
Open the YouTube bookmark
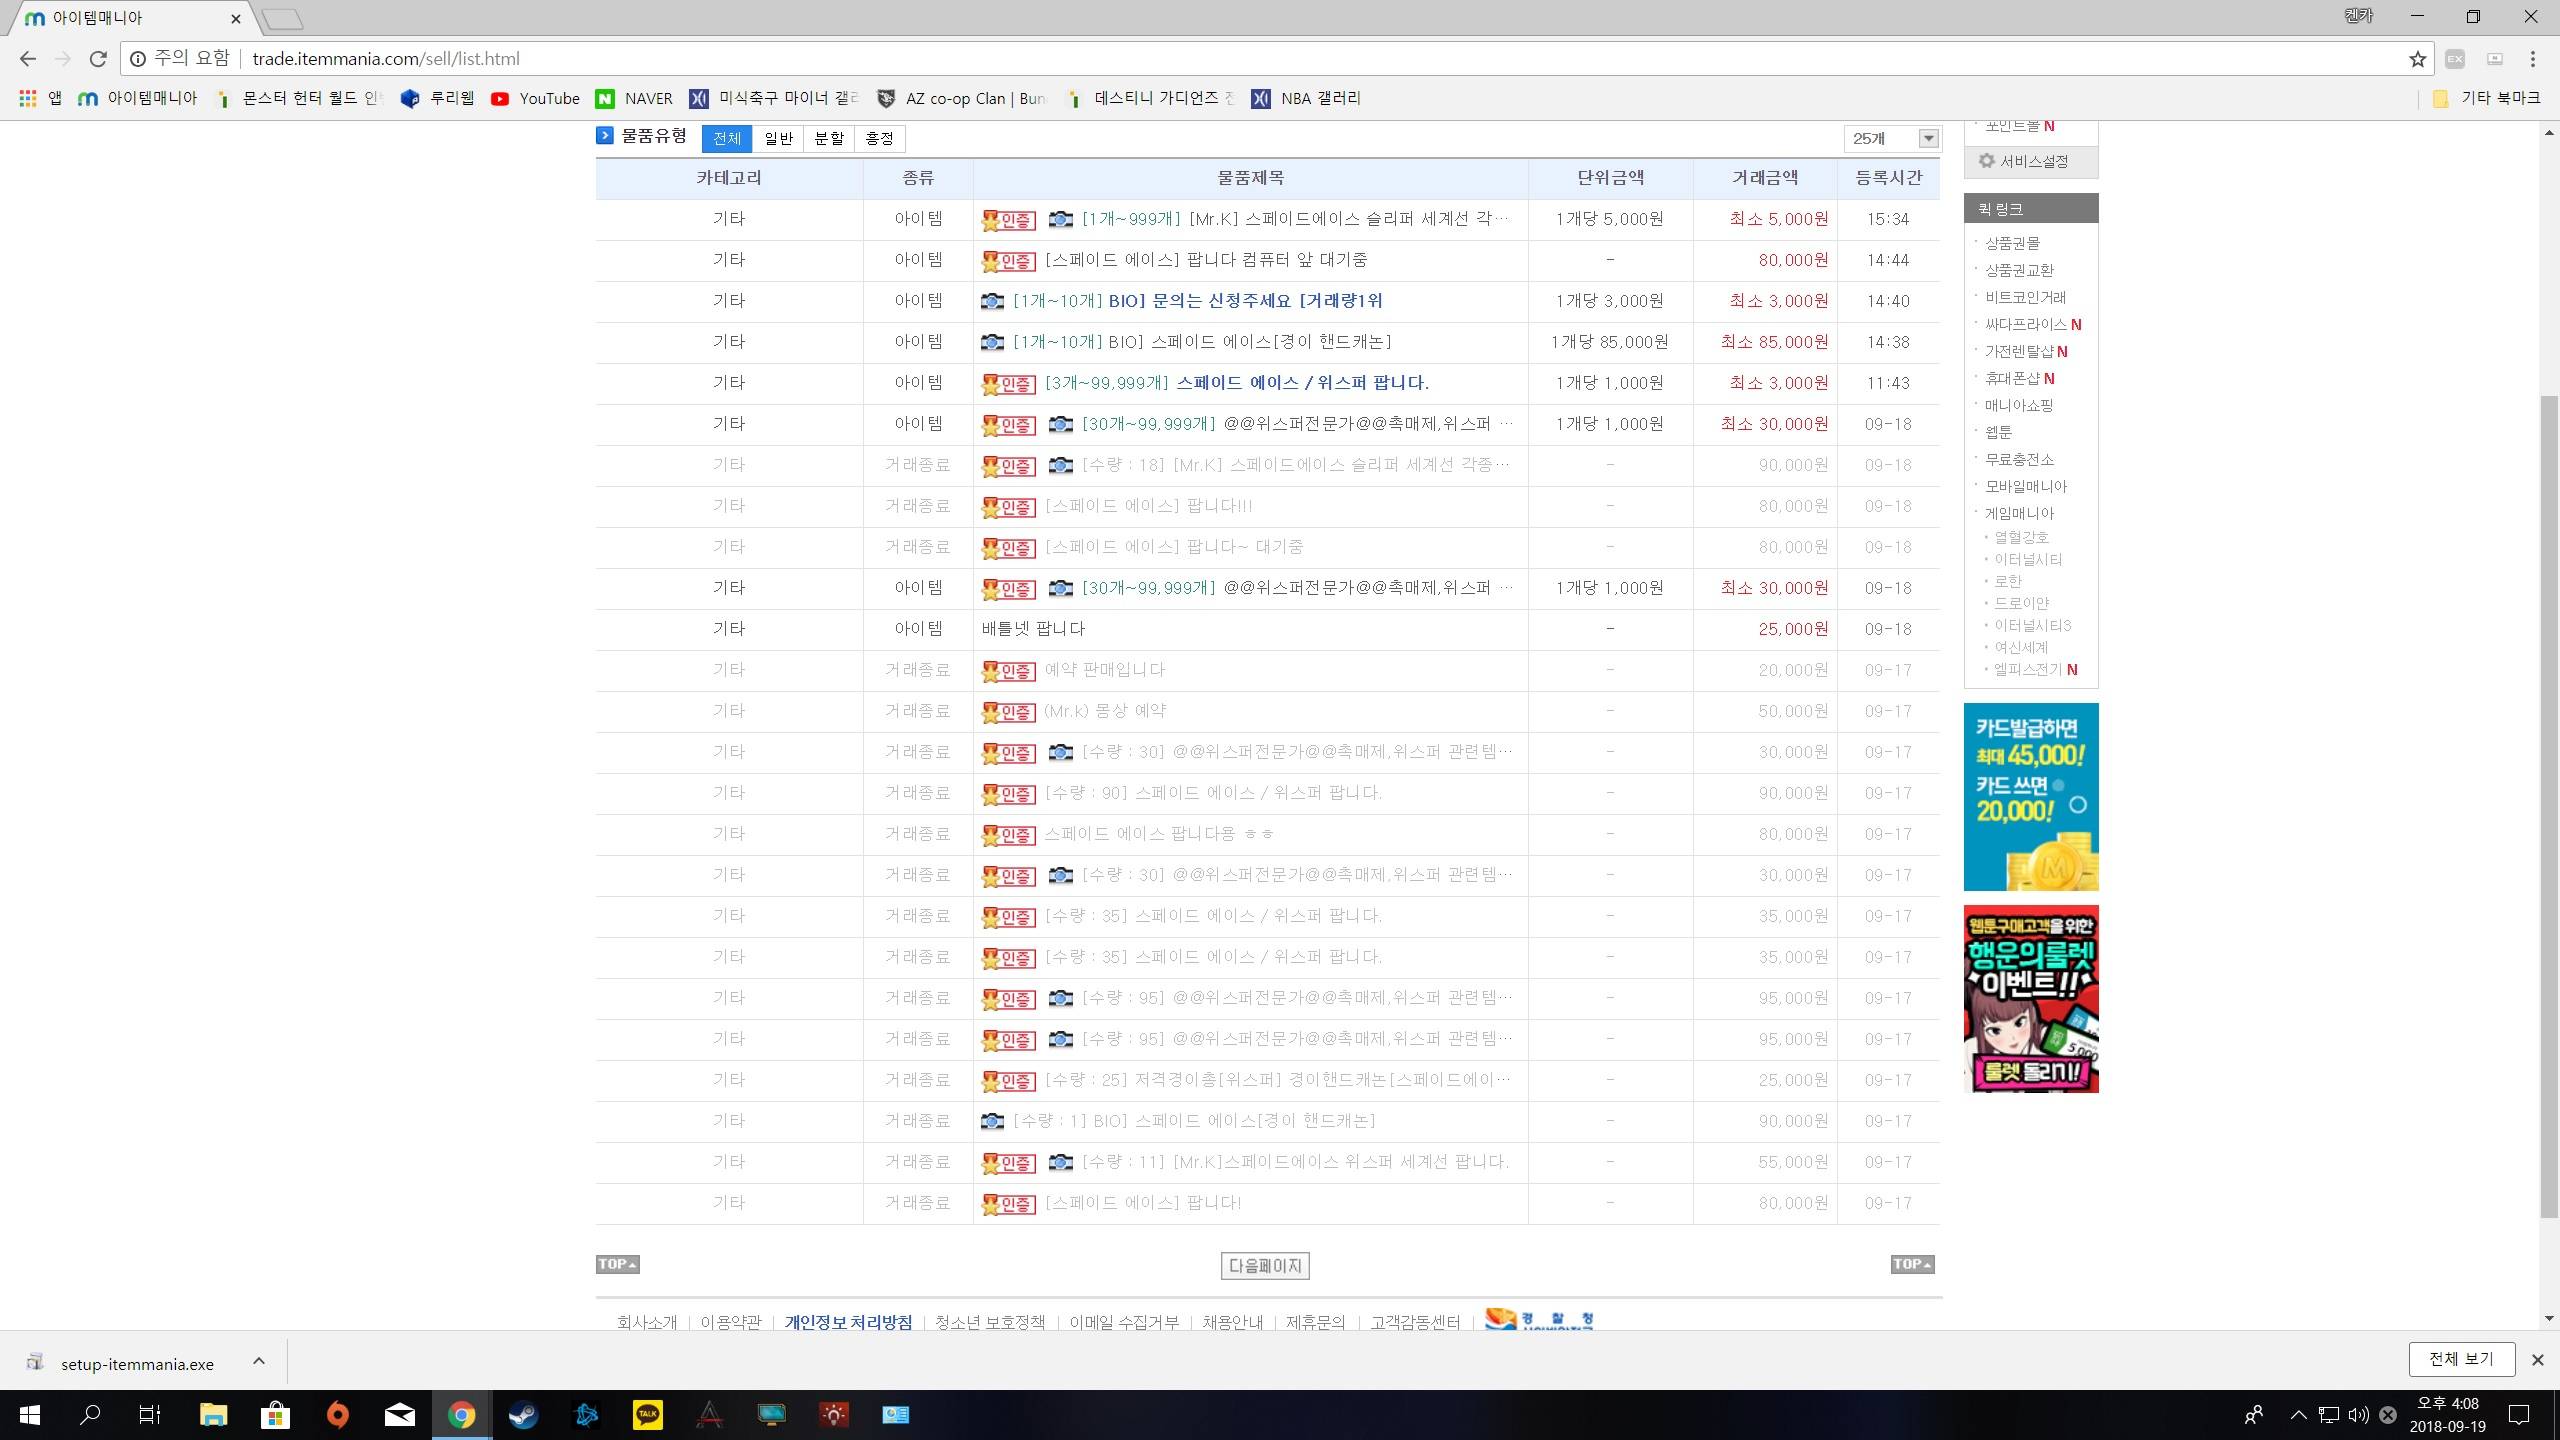536,98
